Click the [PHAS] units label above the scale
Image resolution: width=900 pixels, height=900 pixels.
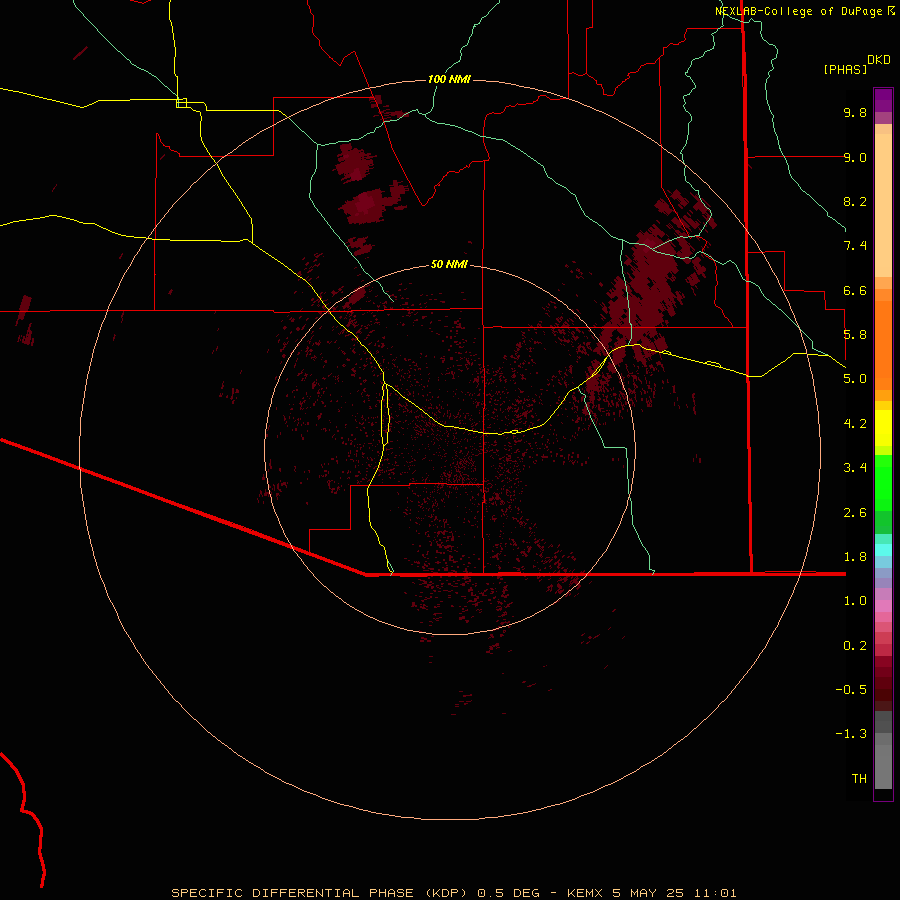845,69
